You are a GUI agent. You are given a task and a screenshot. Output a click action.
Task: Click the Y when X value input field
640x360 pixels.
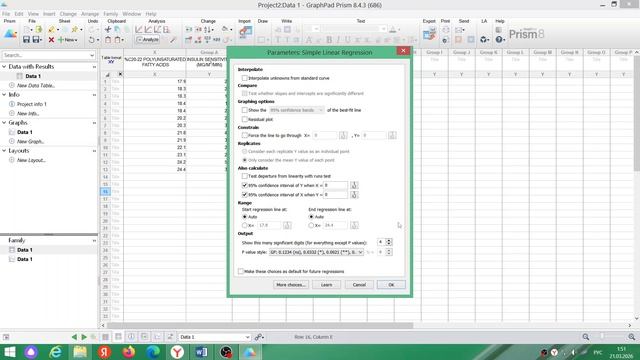336,185
